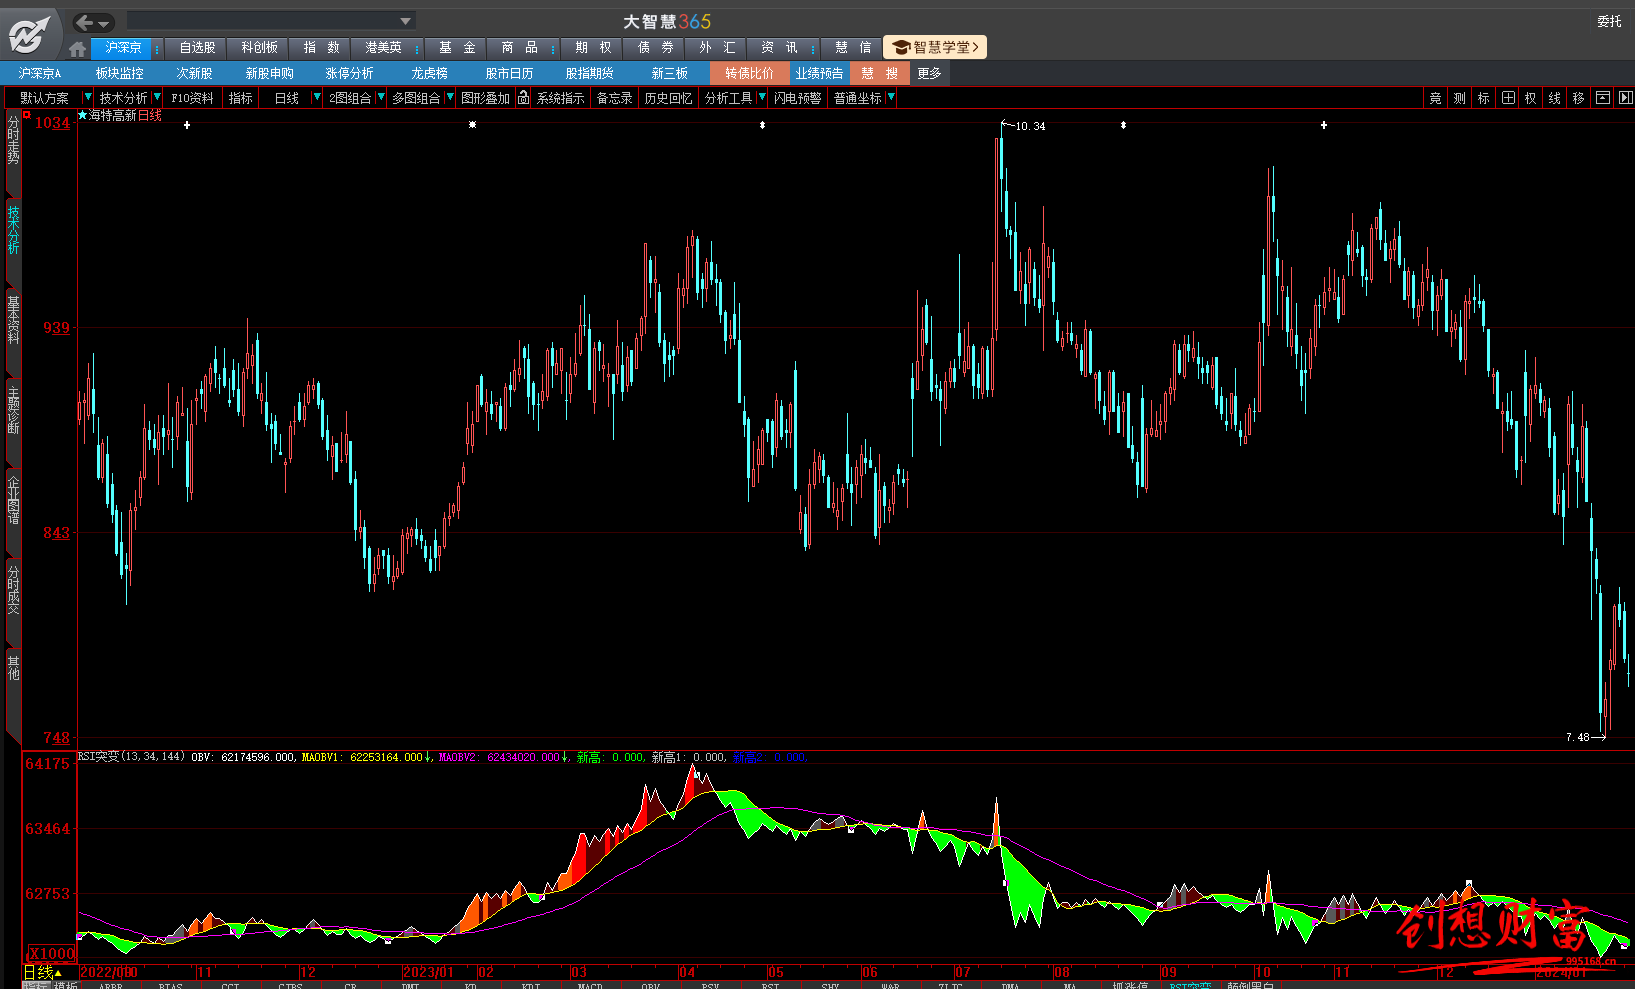Click the small red marker at chart corner
The height and width of the screenshot is (989, 1635).
tap(27, 115)
